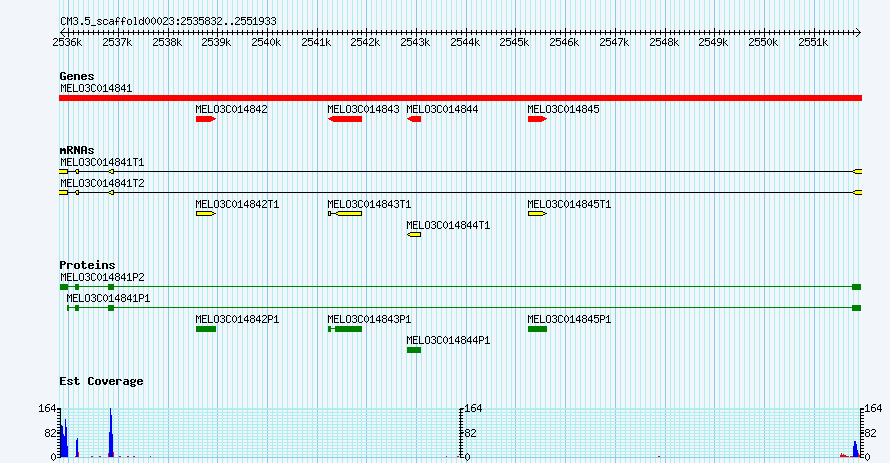This screenshot has height=463, width=890.
Task: Click the MELO3C014842T1 yellow mRNA glyph
Action: click(206, 214)
